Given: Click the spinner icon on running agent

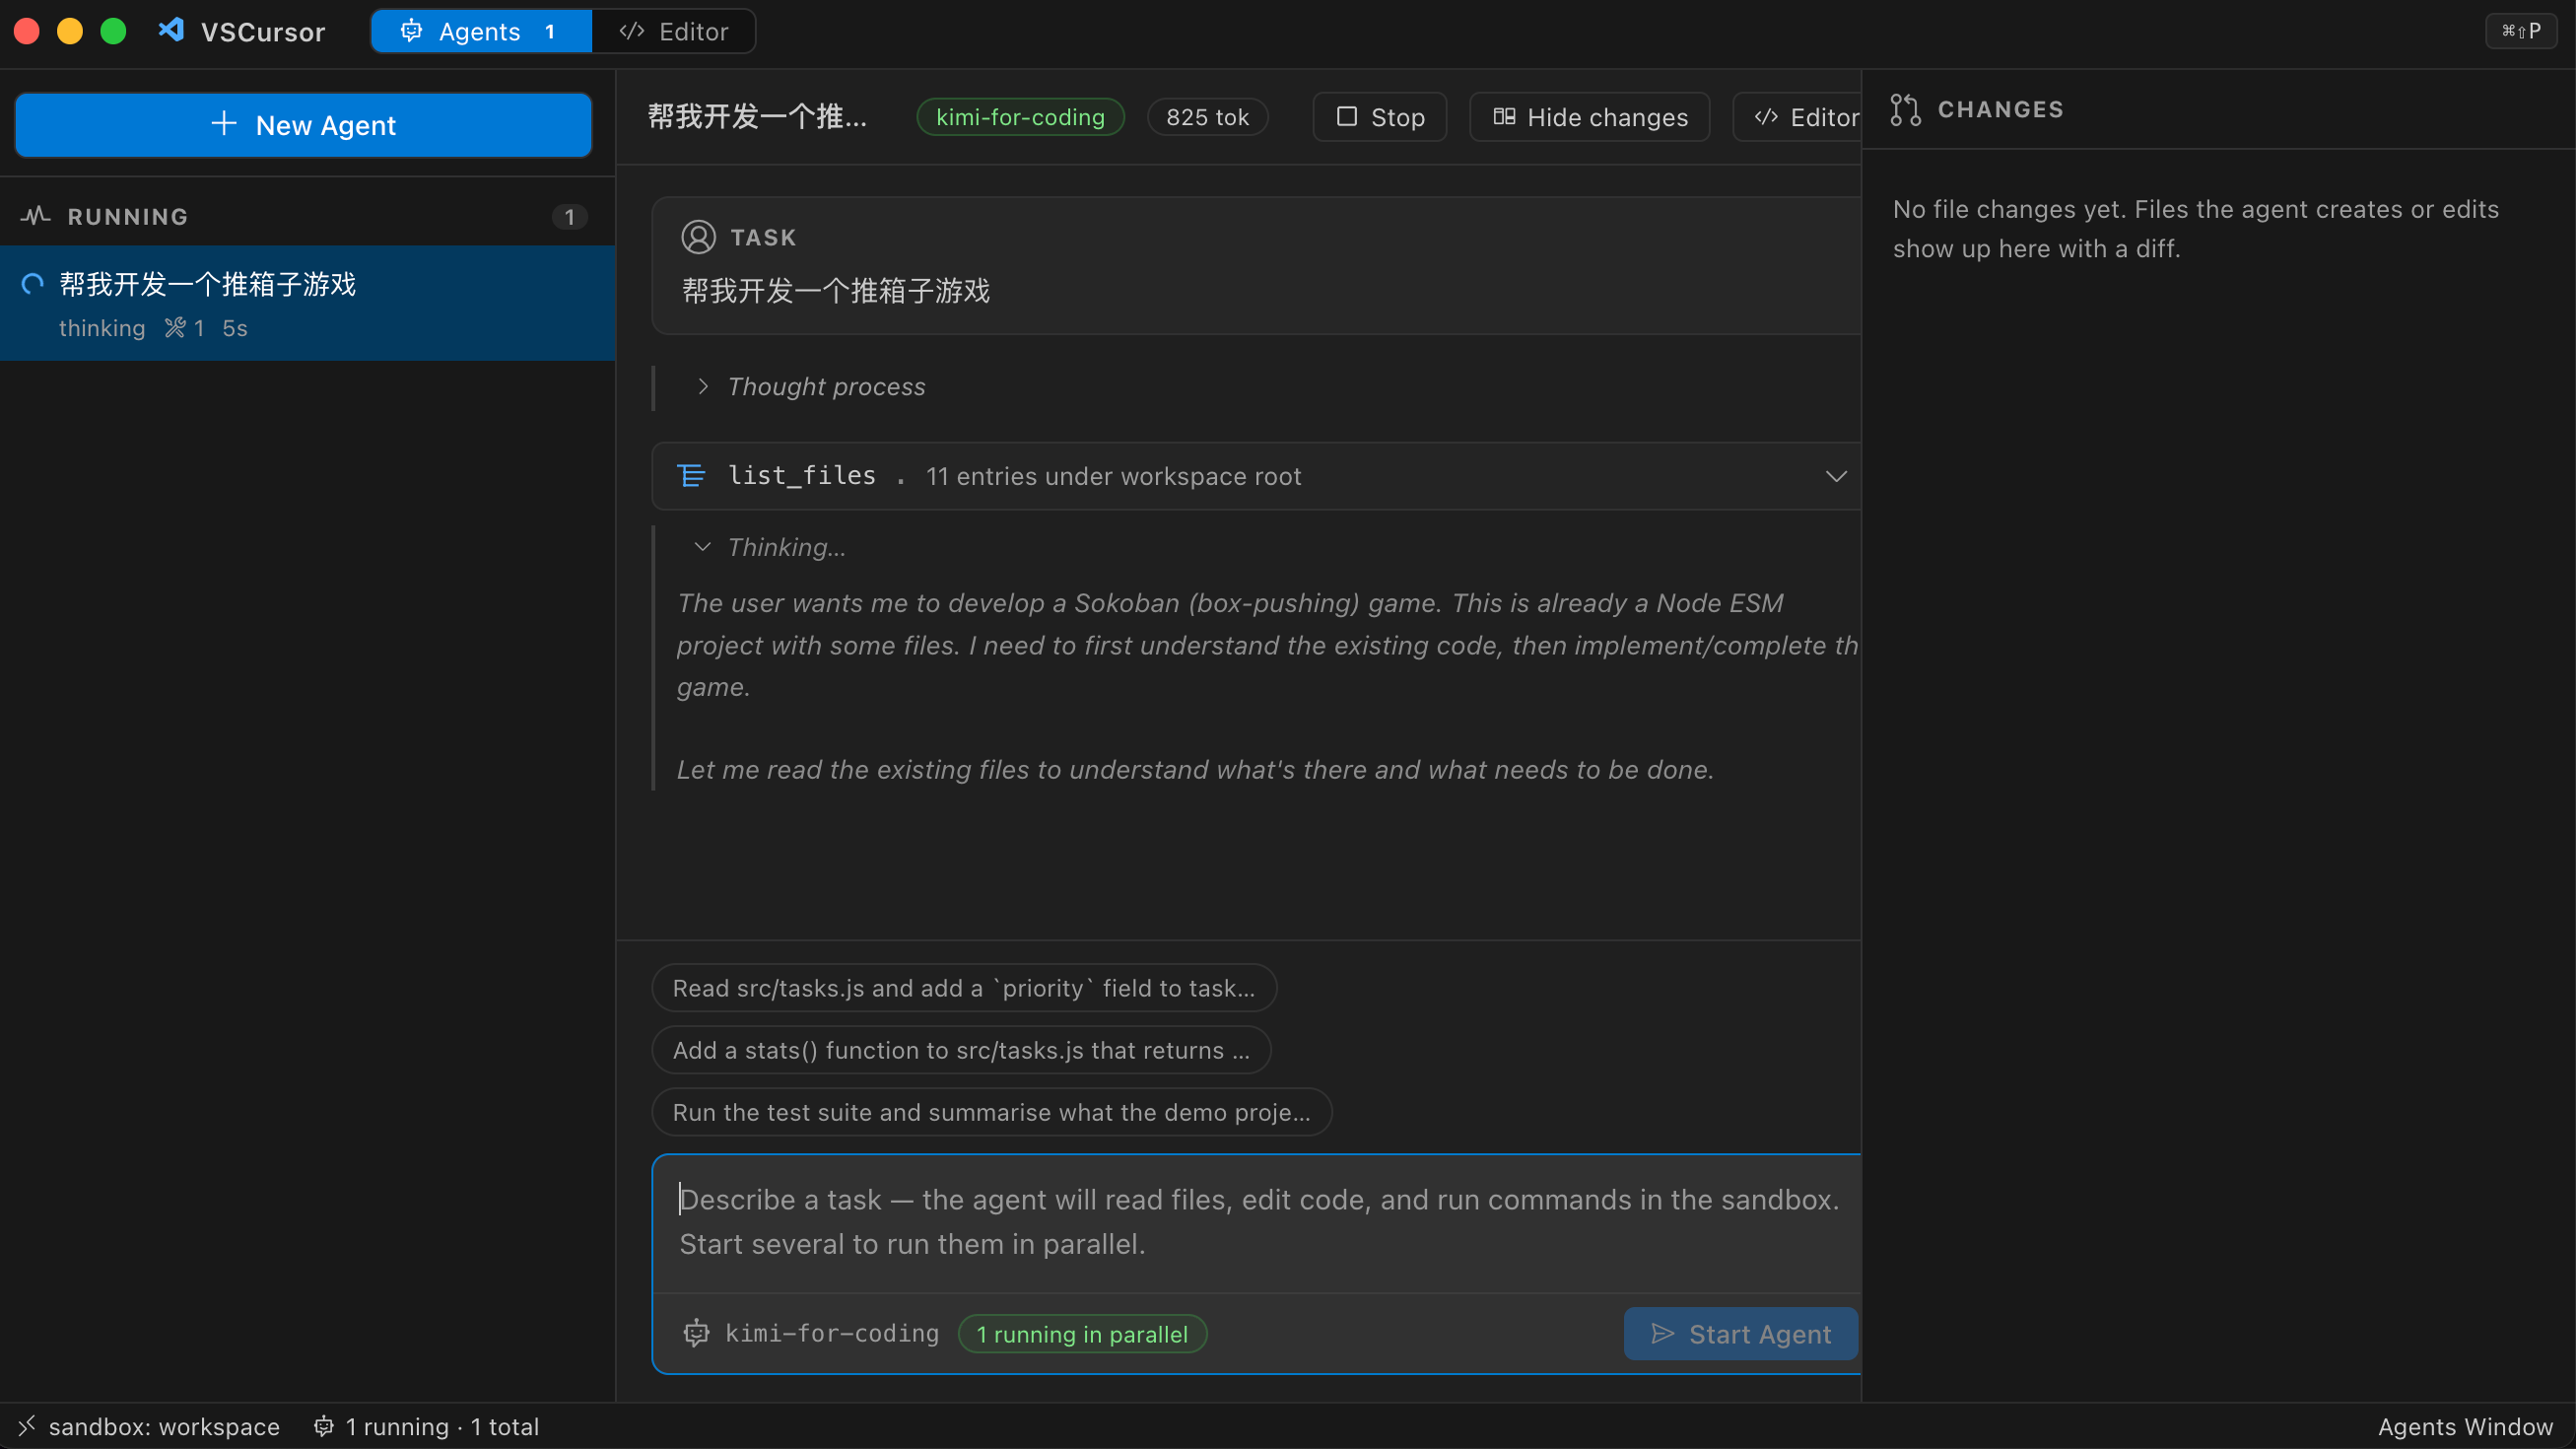Looking at the screenshot, I should click(33, 285).
